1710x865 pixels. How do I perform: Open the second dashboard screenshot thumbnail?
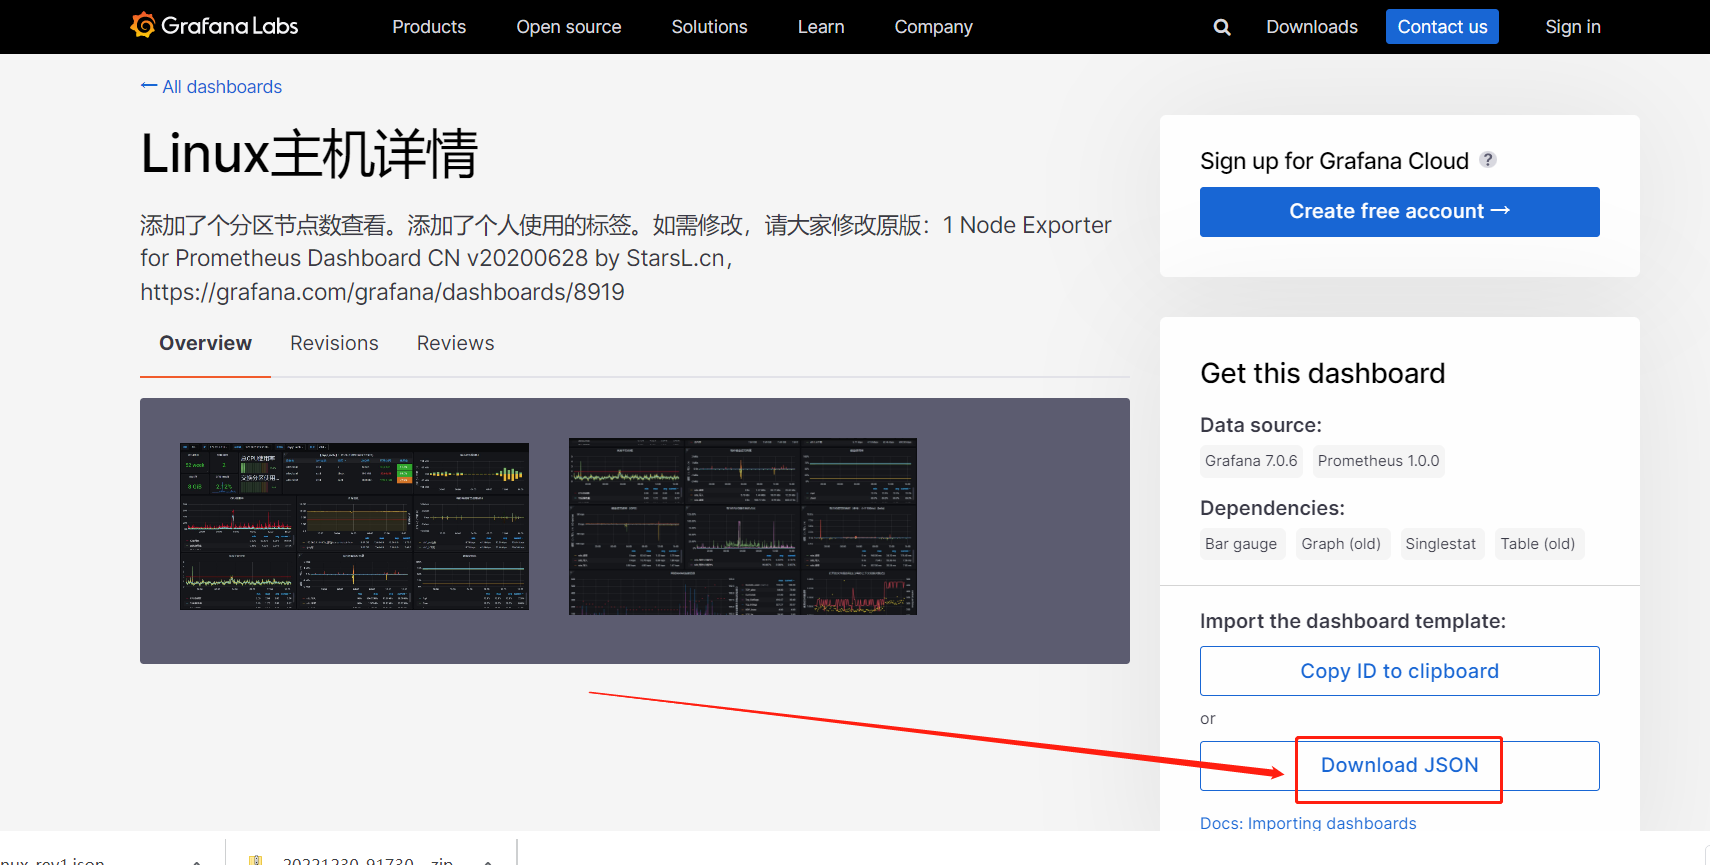[743, 526]
